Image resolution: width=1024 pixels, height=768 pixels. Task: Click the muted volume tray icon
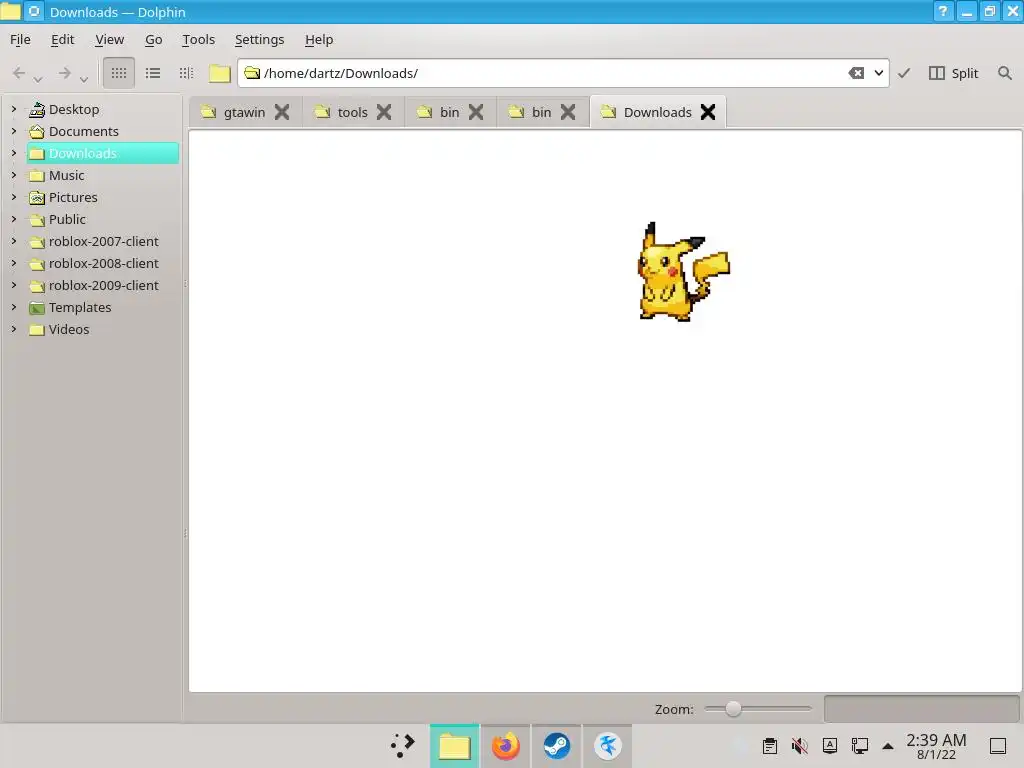coord(799,746)
